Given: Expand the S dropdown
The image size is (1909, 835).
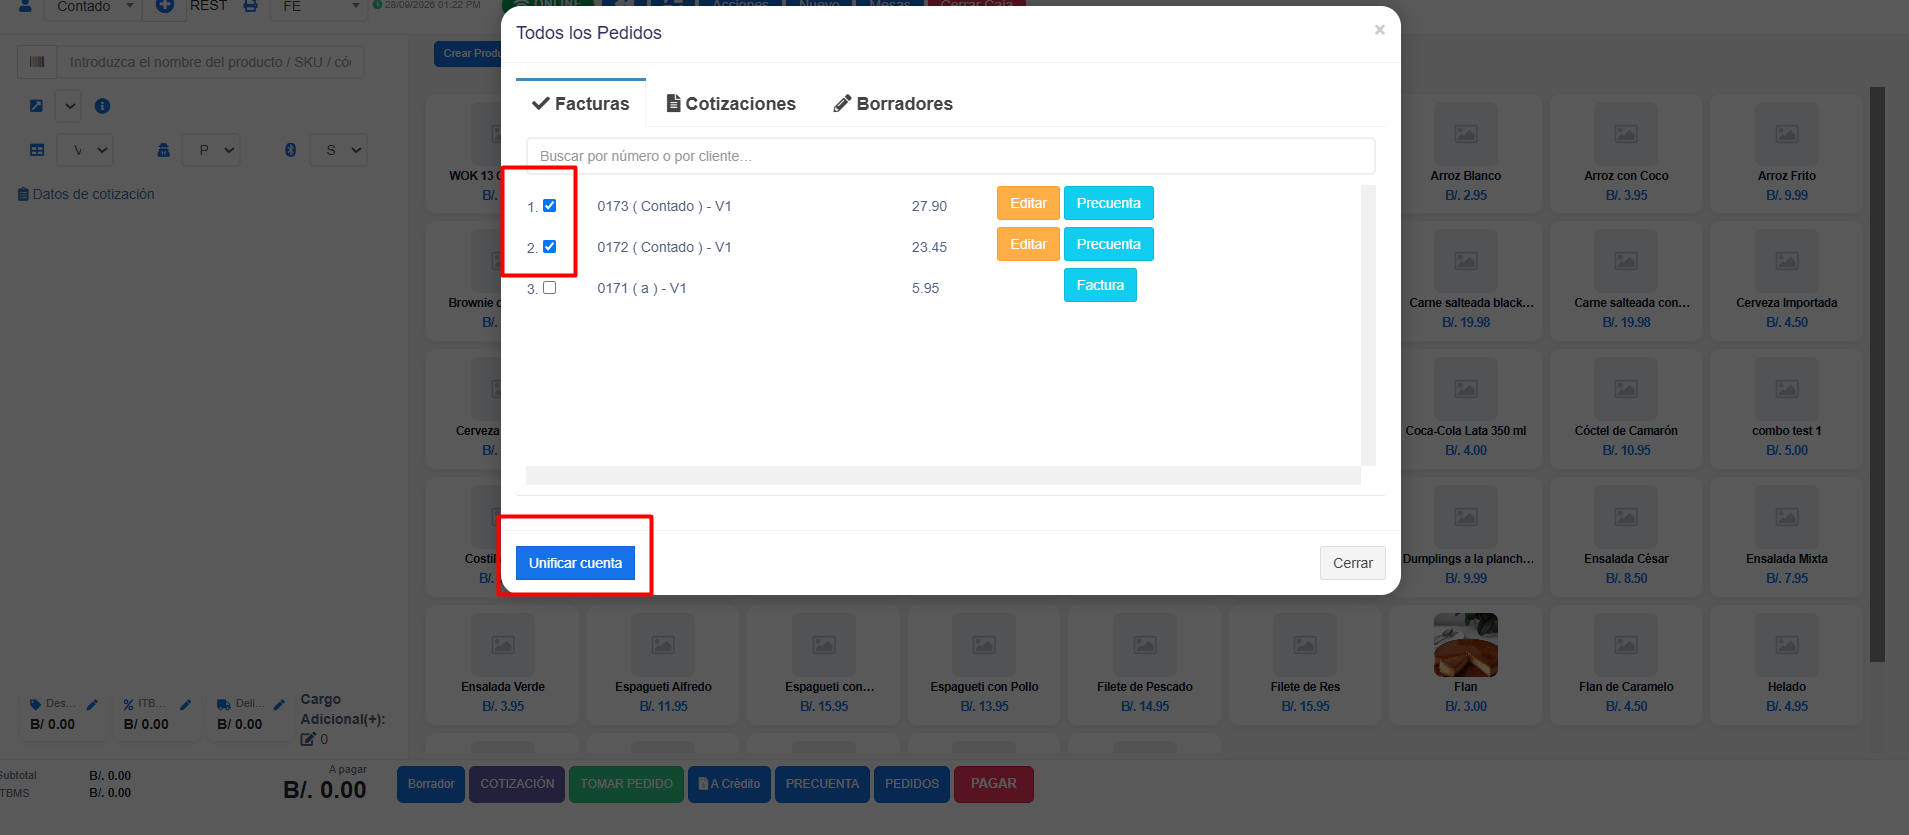Looking at the screenshot, I should pos(339,150).
